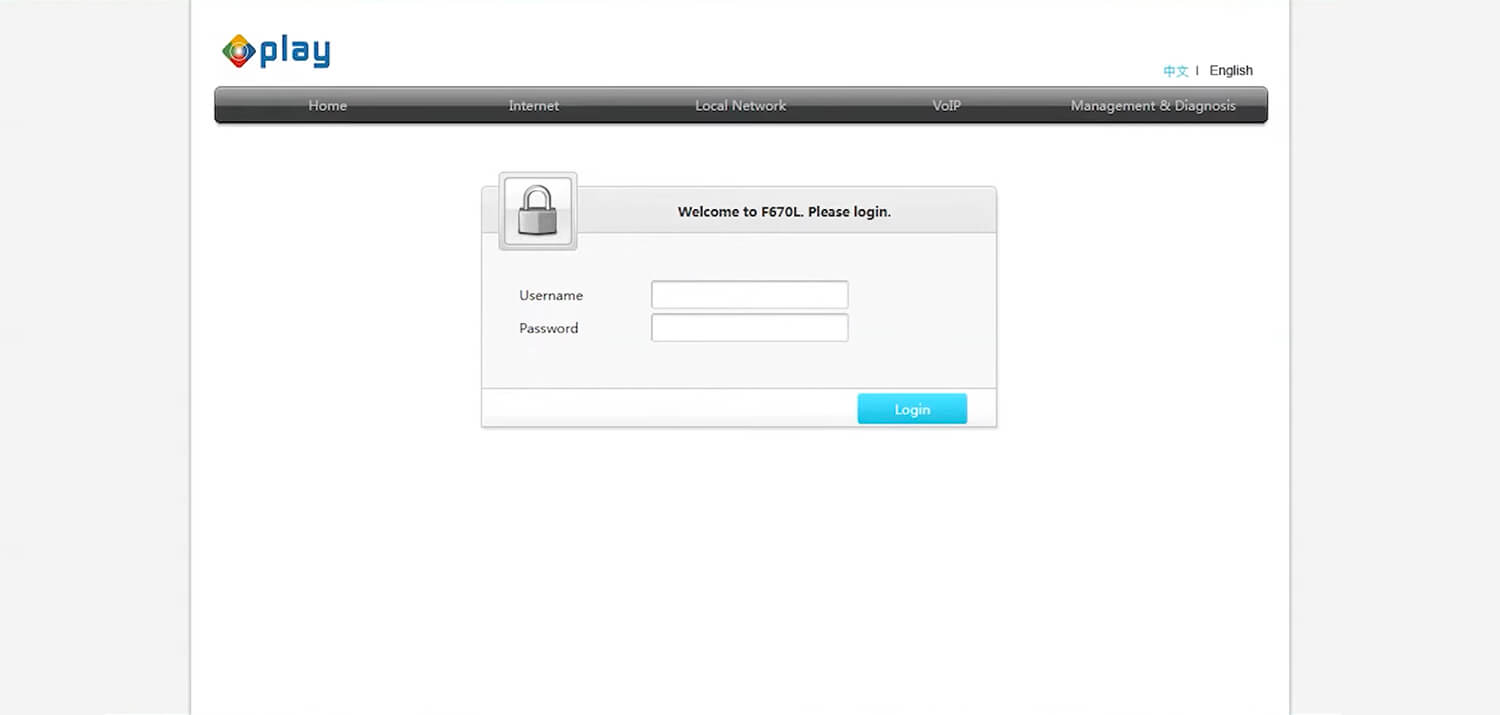The width and height of the screenshot is (1500, 715).
Task: Click the gray header strip right of welcome text
Action: click(x=943, y=211)
